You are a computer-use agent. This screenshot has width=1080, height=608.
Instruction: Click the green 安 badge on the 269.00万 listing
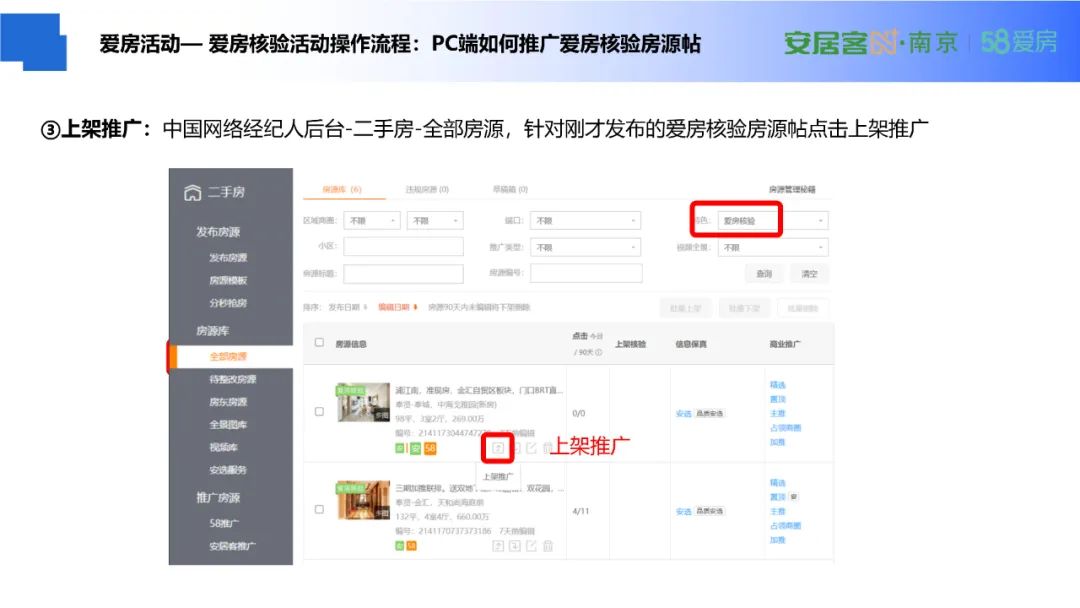tap(415, 448)
